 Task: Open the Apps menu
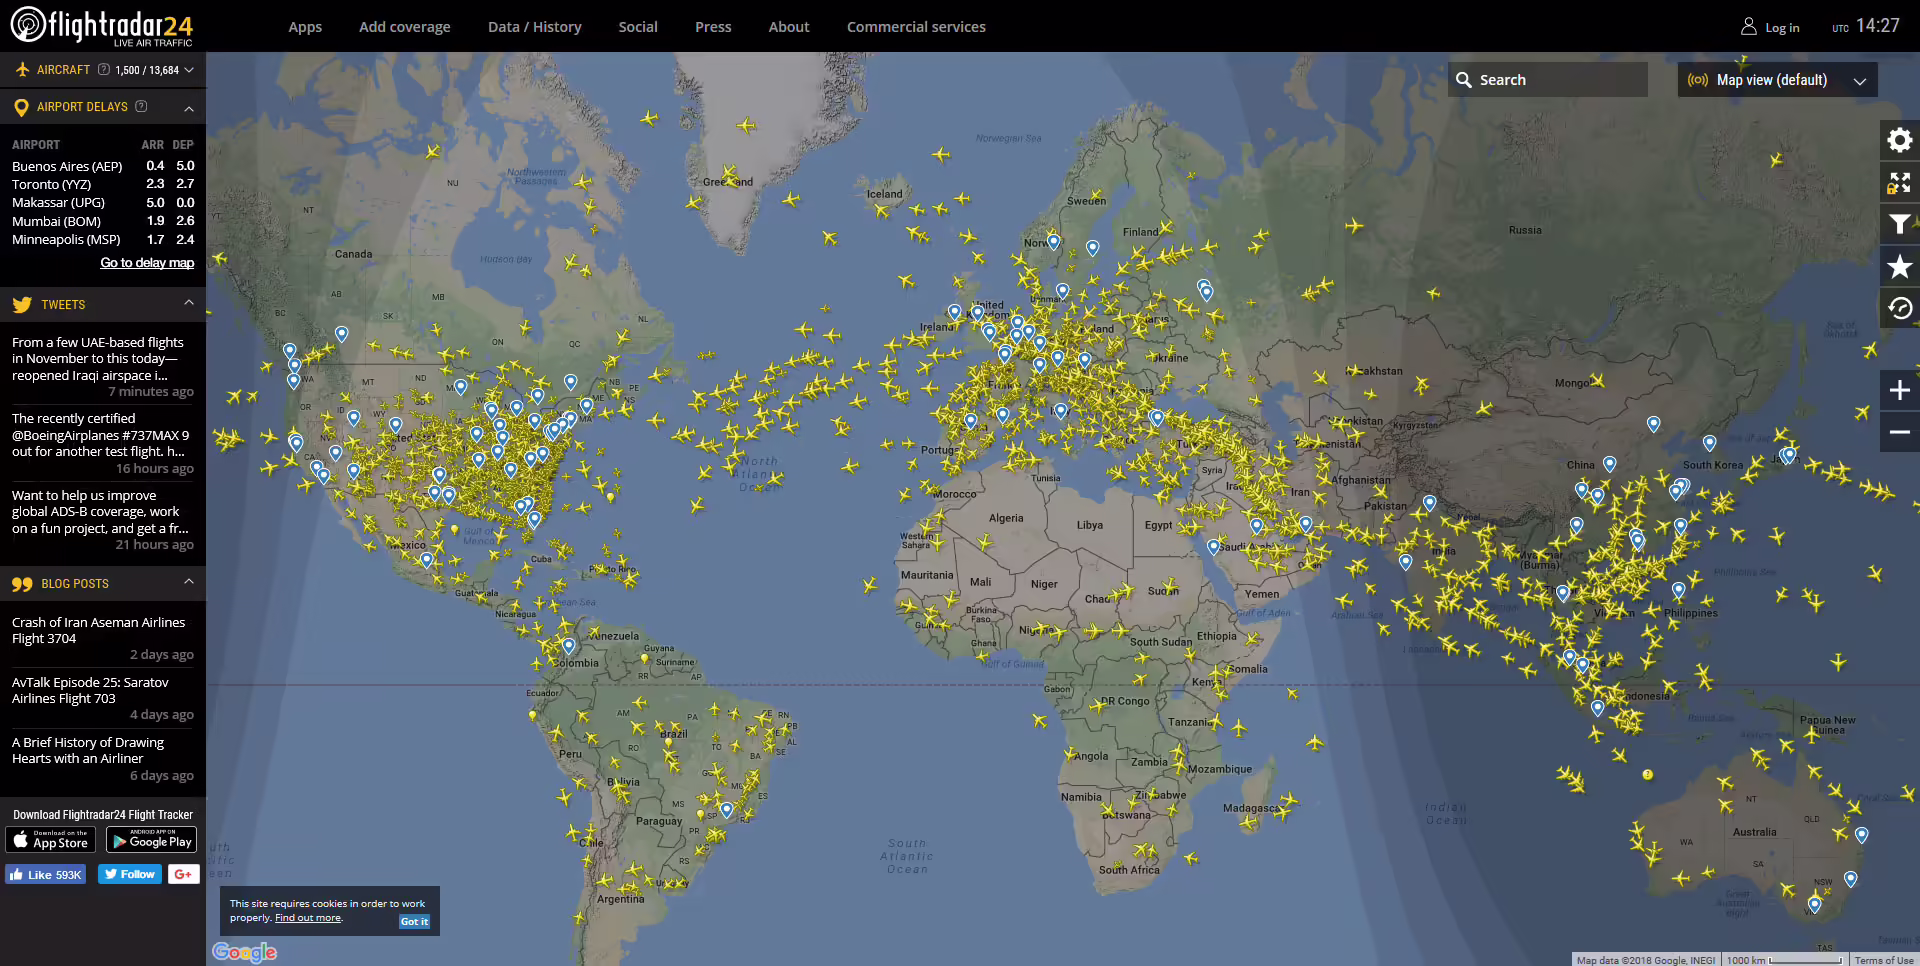[305, 27]
